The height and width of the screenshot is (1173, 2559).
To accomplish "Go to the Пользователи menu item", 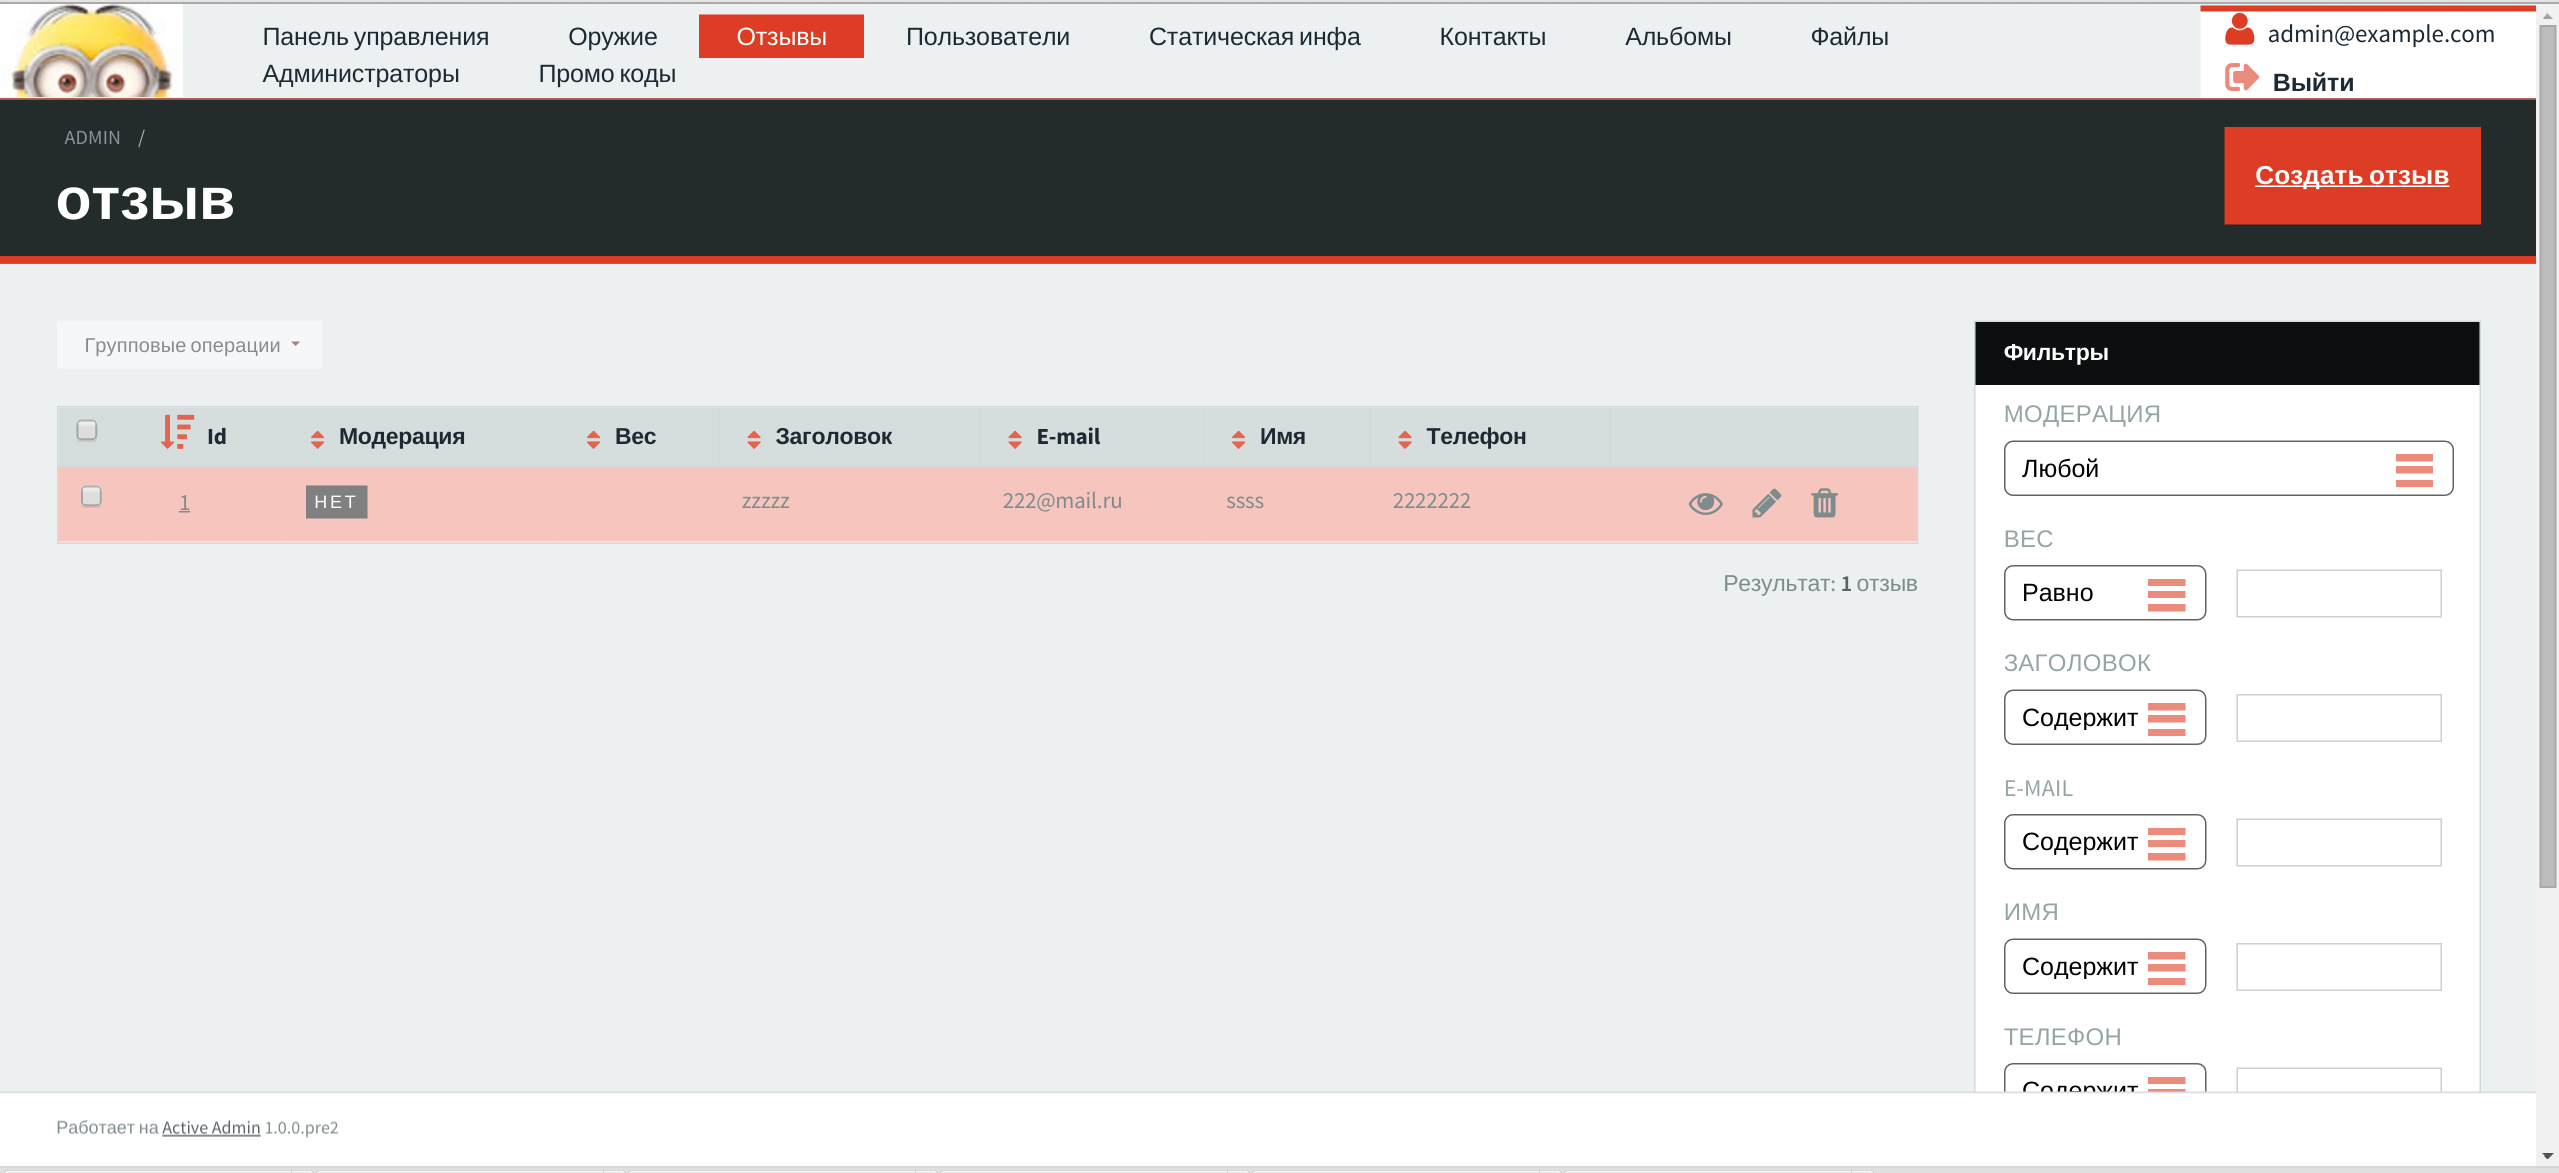I will (987, 37).
